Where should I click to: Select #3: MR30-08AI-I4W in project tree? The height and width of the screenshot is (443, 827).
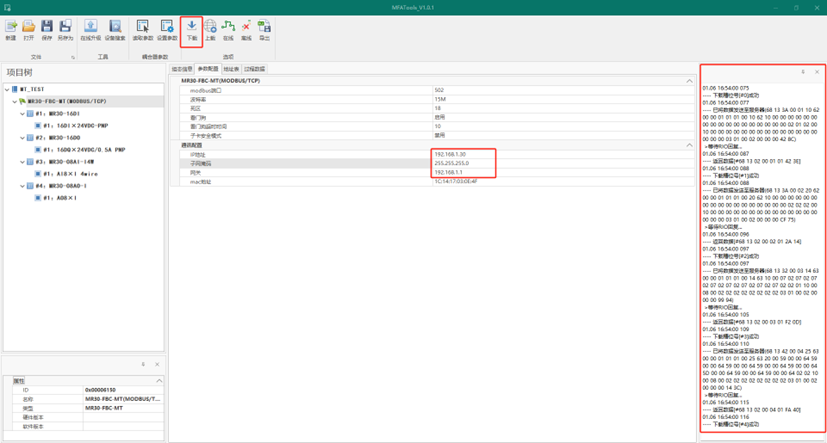[64, 162]
